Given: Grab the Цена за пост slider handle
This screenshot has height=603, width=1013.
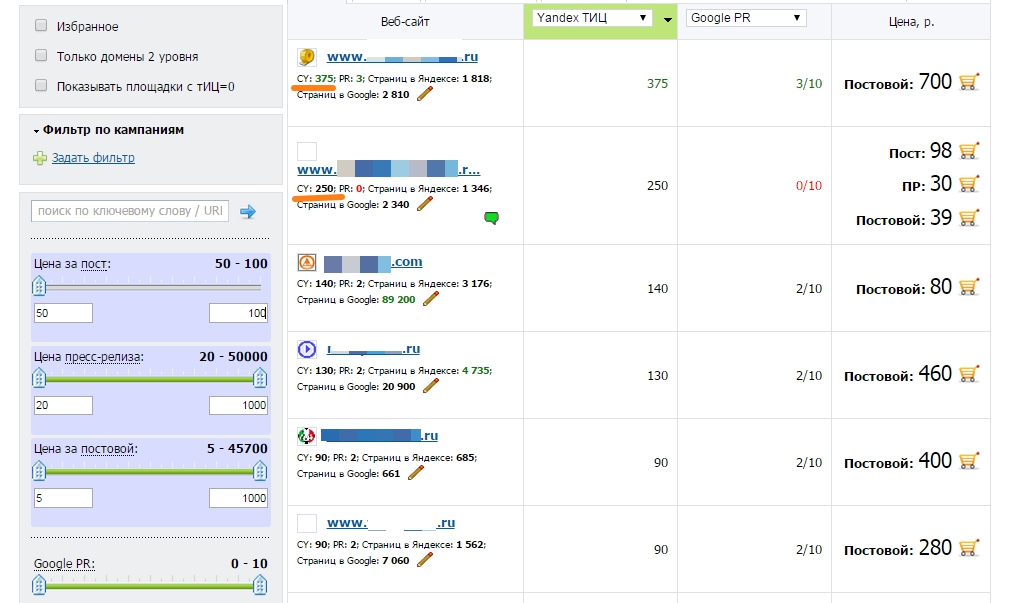Looking at the screenshot, I should 39,285.
